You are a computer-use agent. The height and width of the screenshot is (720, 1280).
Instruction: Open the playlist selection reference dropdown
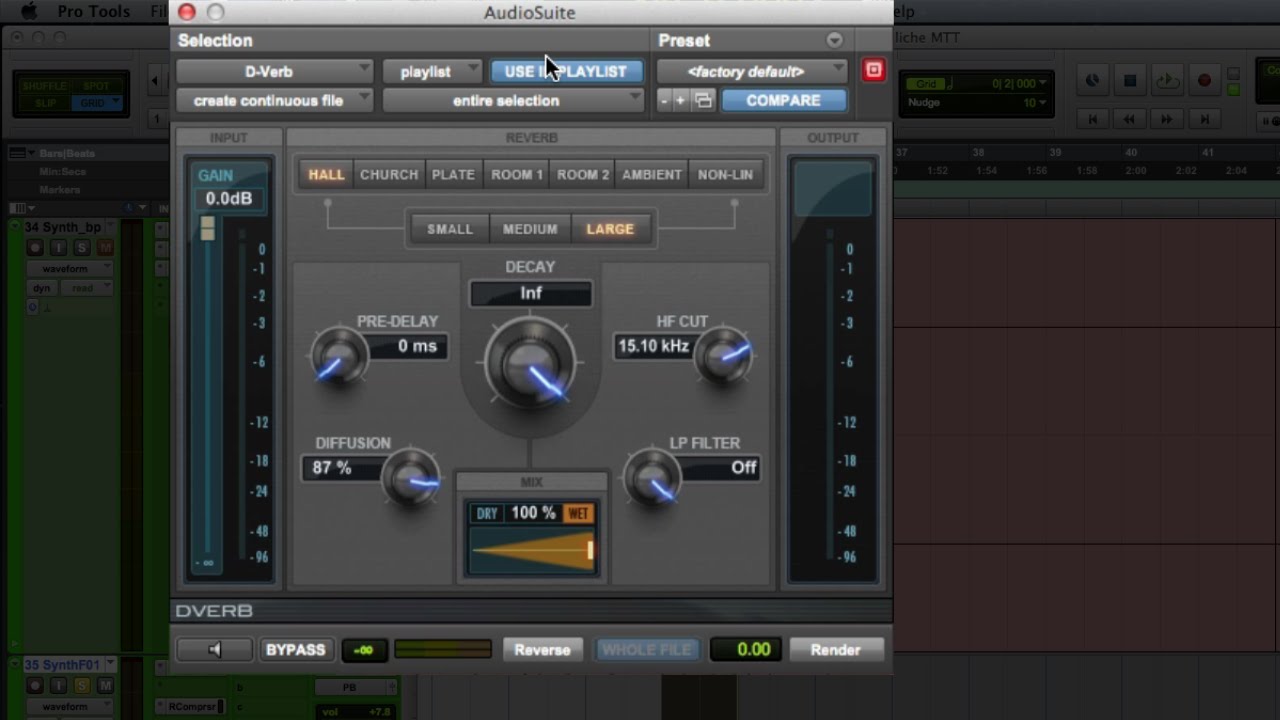pos(432,71)
